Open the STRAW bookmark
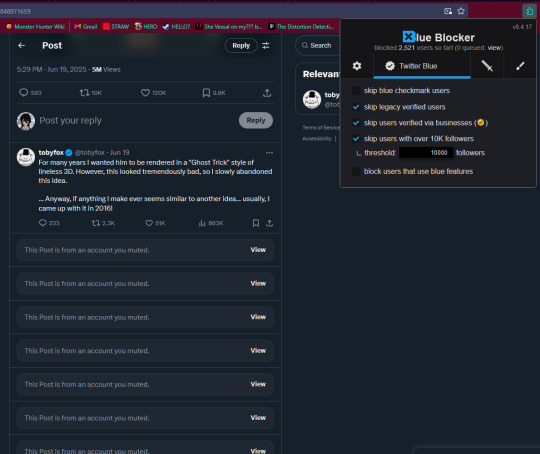The width and height of the screenshot is (540, 454). 116,27
